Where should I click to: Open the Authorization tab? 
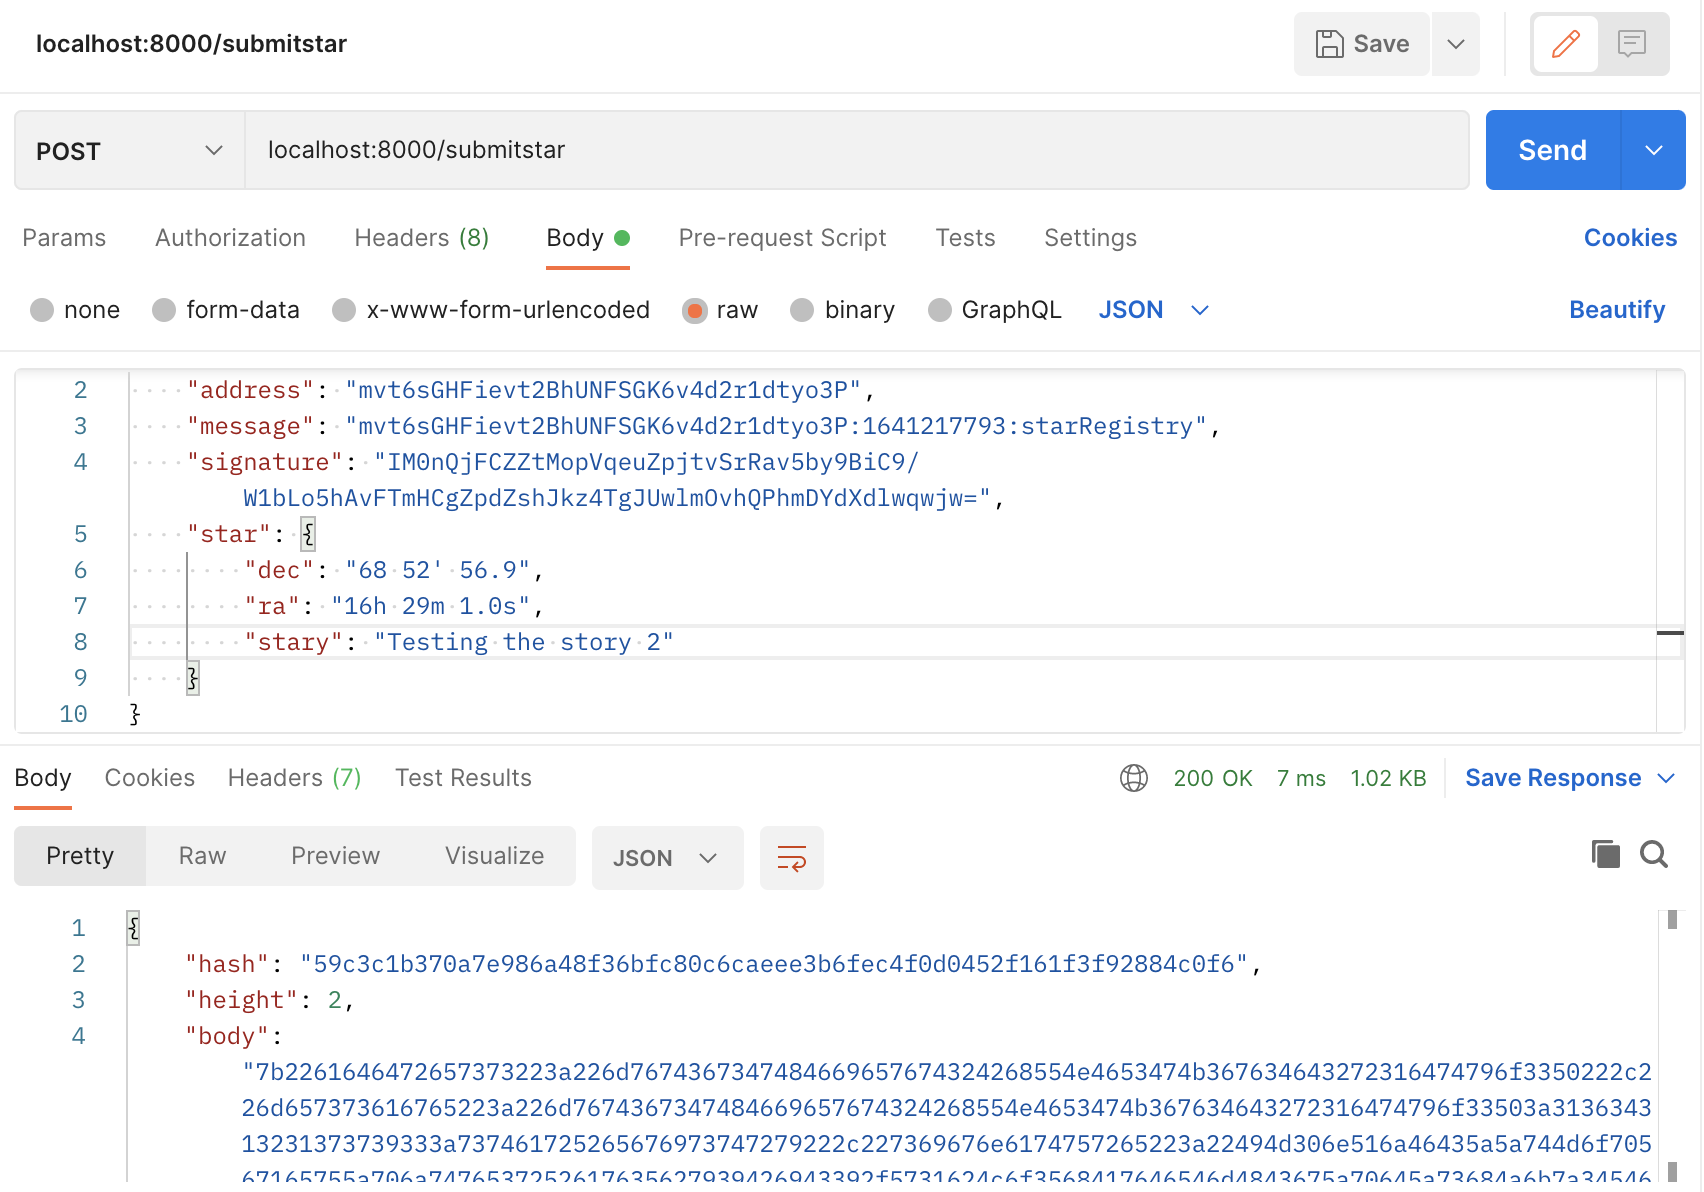tap(230, 238)
